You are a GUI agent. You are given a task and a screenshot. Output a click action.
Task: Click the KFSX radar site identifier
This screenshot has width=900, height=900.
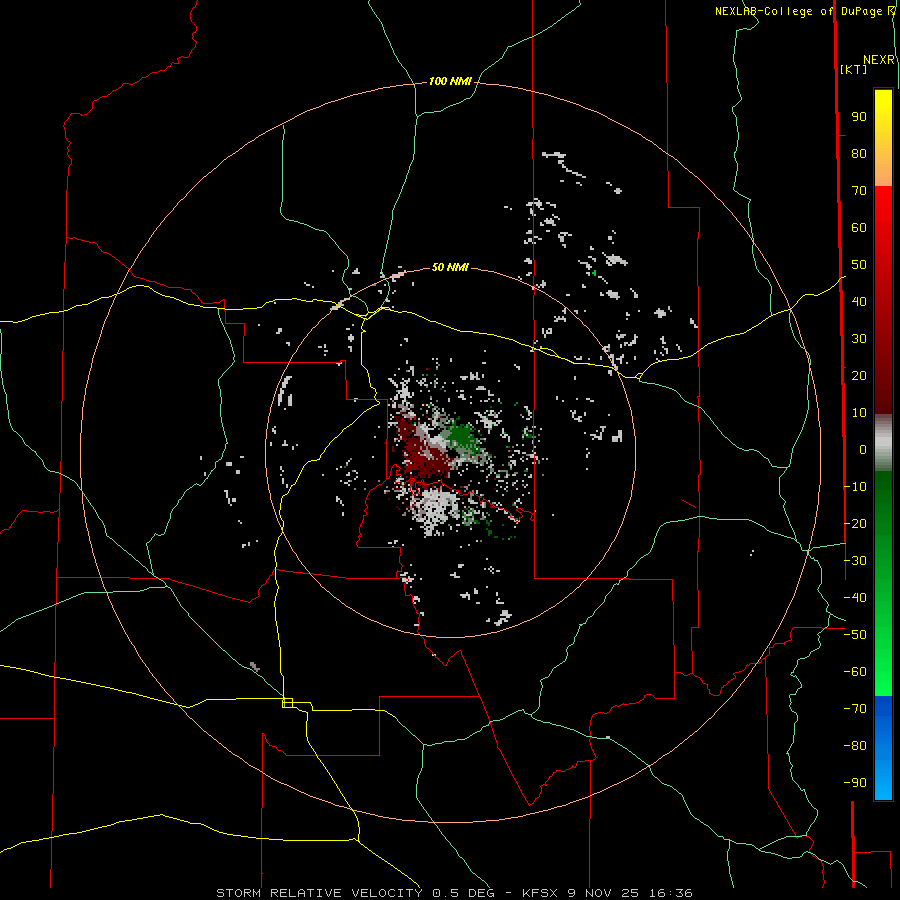[x=541, y=893]
